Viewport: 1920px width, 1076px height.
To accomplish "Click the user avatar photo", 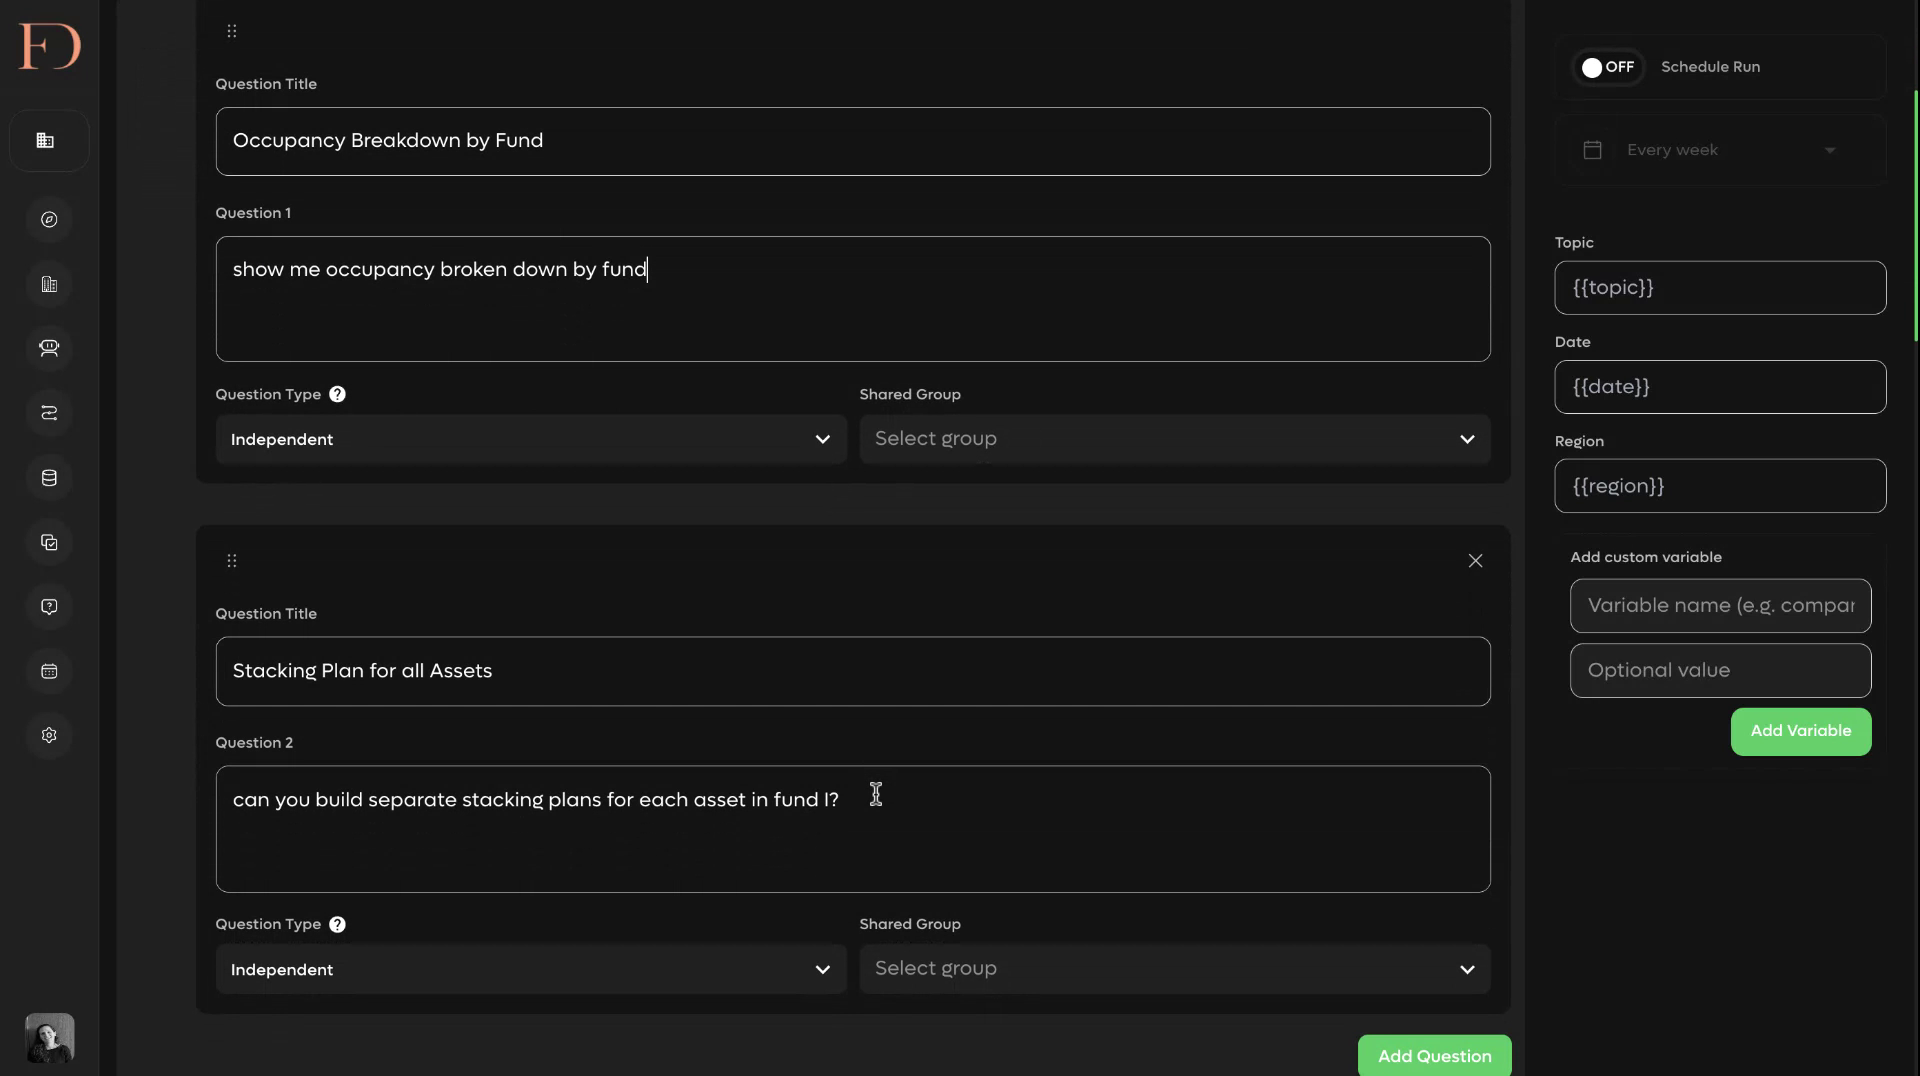I will (49, 1038).
